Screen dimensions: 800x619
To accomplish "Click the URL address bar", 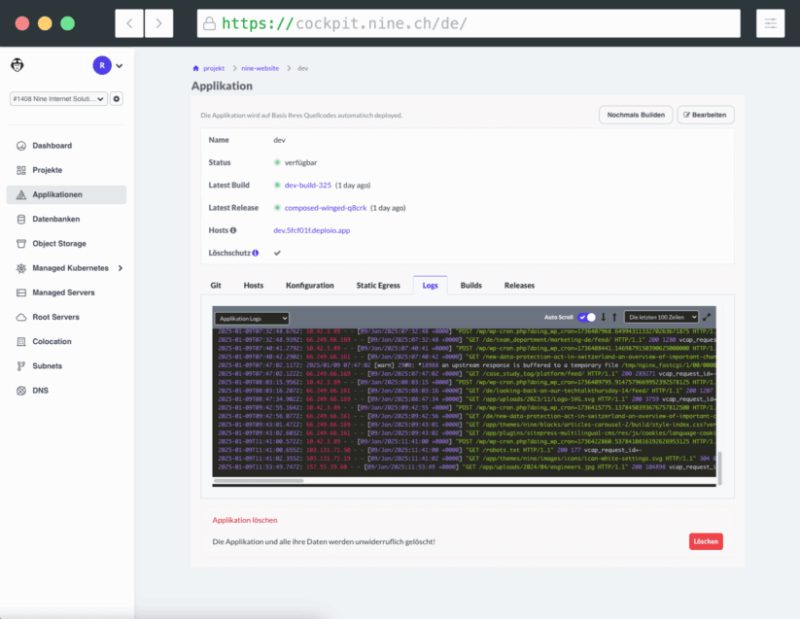I will click(x=468, y=23).
